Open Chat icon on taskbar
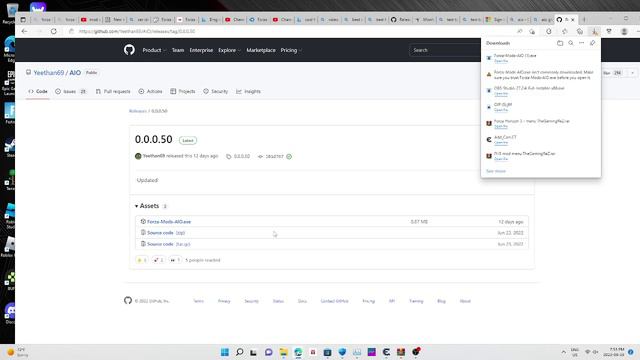The width and height of the screenshot is (640, 360). coord(269,352)
